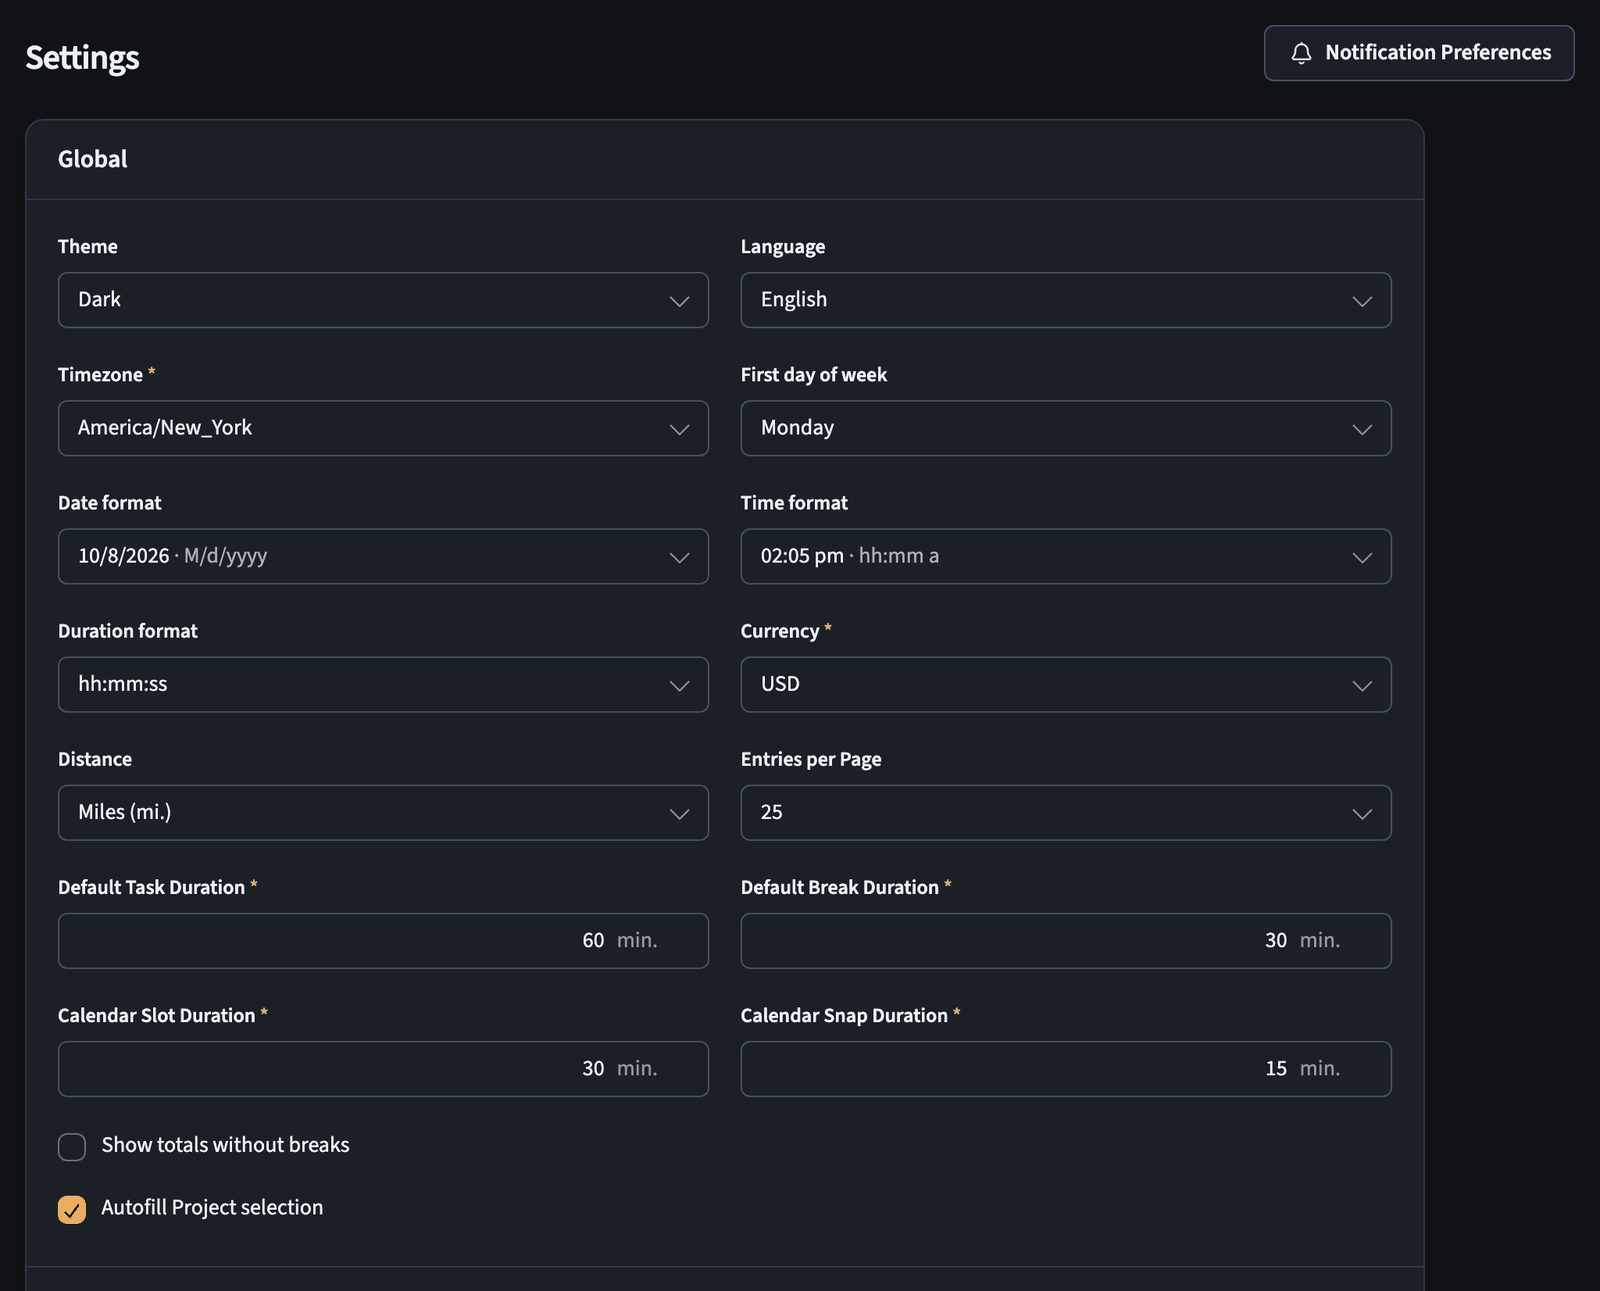Click the Calendar Slot Duration field
This screenshot has height=1291, width=1600.
click(x=383, y=1068)
